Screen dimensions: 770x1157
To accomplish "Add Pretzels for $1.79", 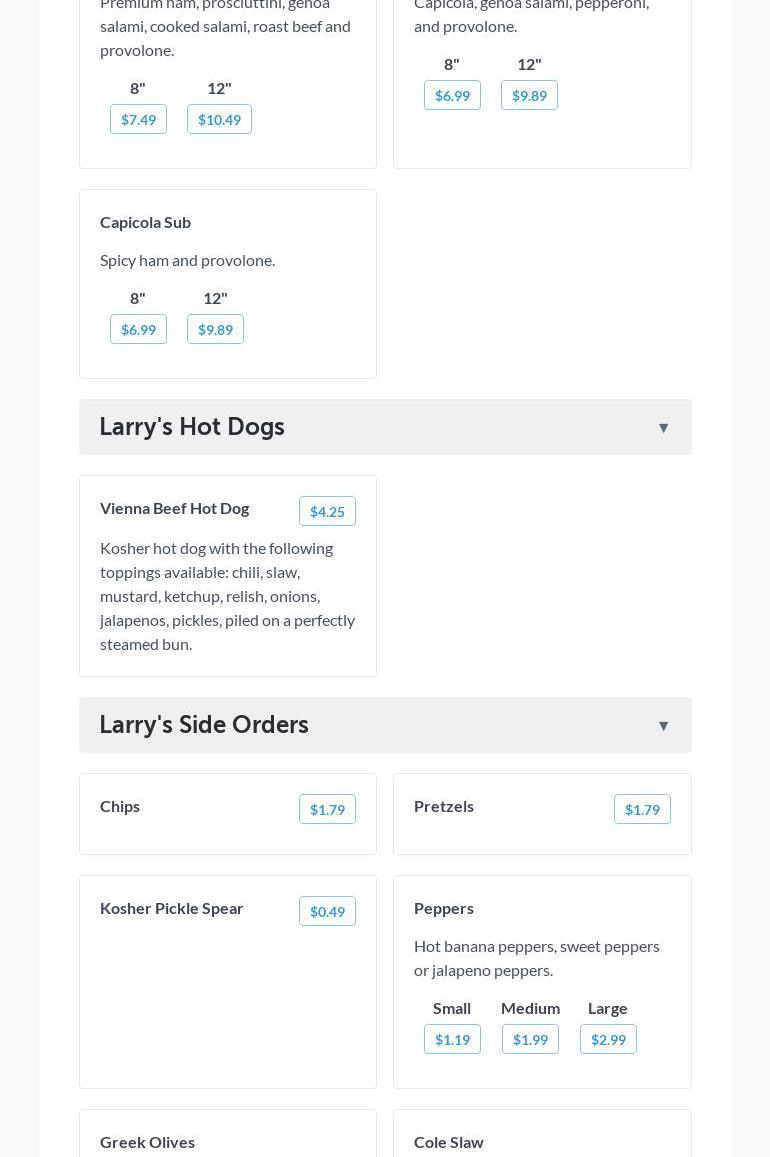I will click(642, 809).
